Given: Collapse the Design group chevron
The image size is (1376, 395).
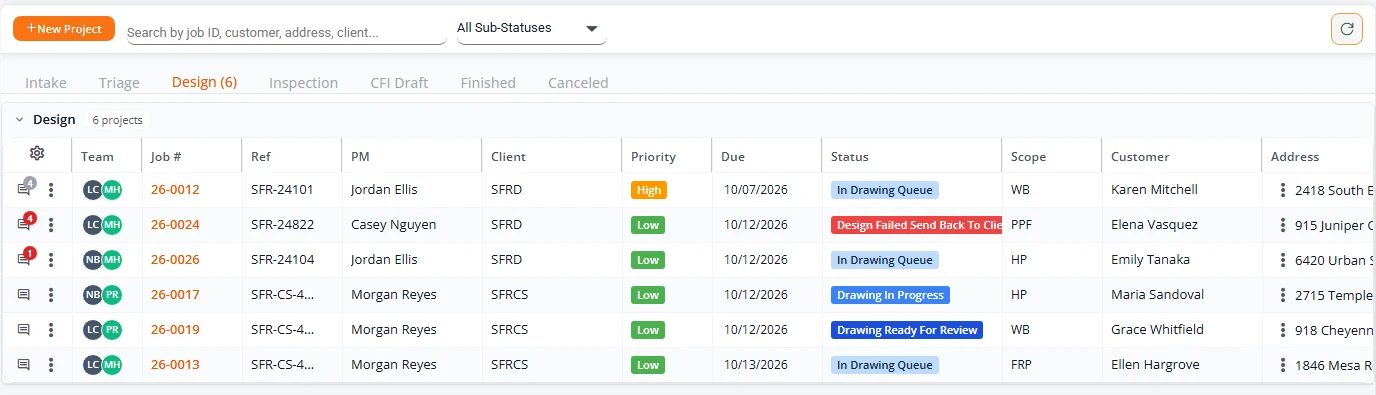Looking at the screenshot, I should point(19,119).
